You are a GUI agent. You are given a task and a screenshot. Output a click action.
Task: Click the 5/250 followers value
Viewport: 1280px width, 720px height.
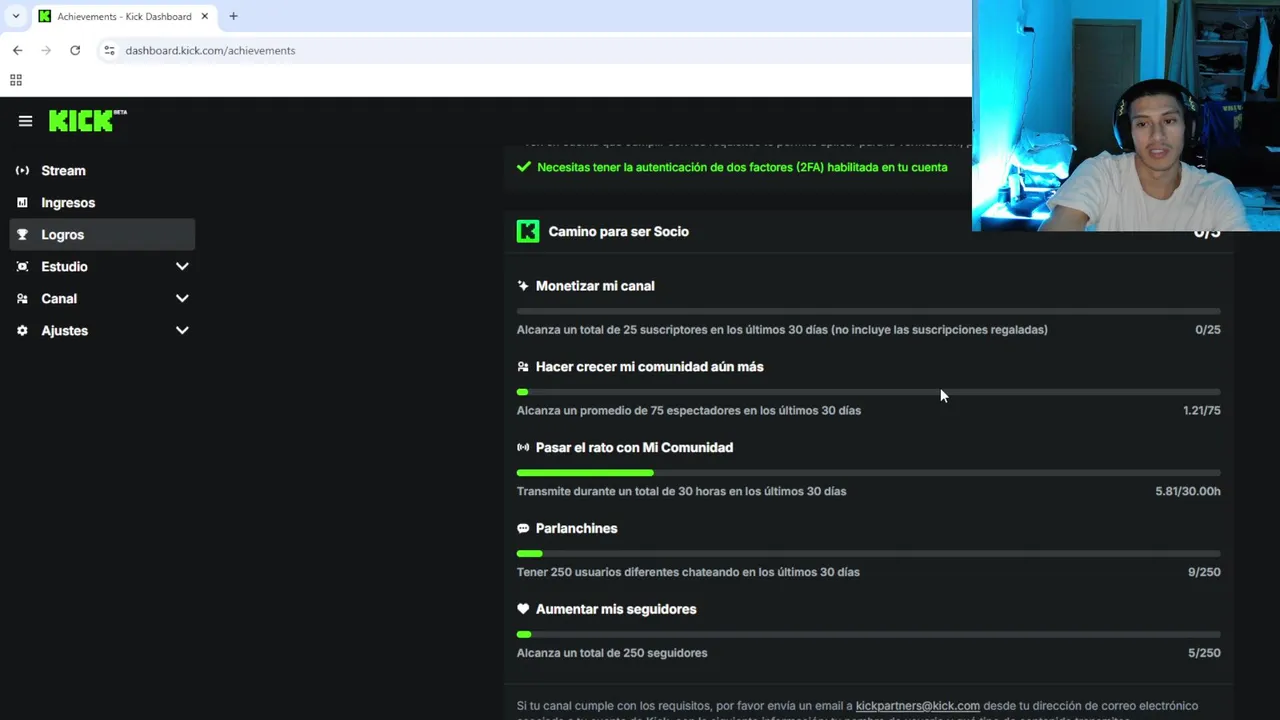pyautogui.click(x=1204, y=653)
